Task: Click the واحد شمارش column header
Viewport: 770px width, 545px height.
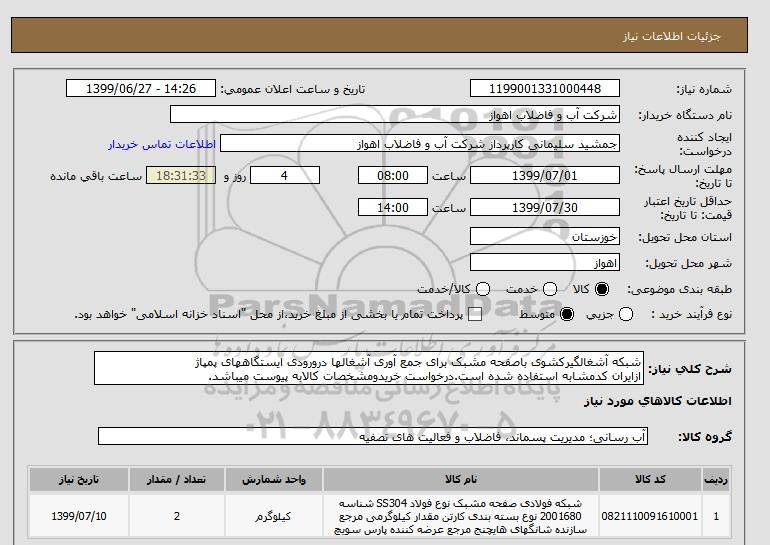Action: (x=274, y=479)
